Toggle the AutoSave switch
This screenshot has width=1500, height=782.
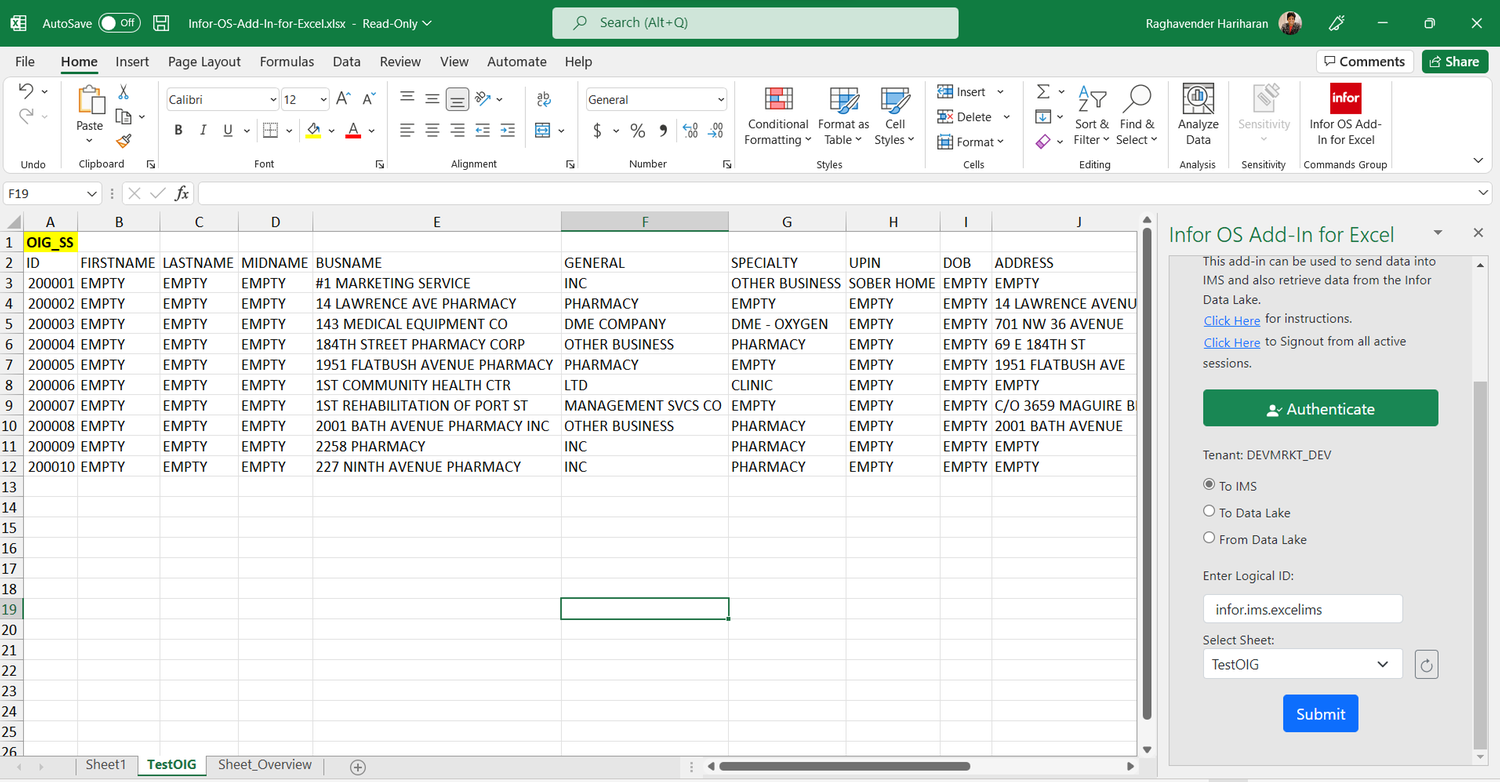[120, 22]
